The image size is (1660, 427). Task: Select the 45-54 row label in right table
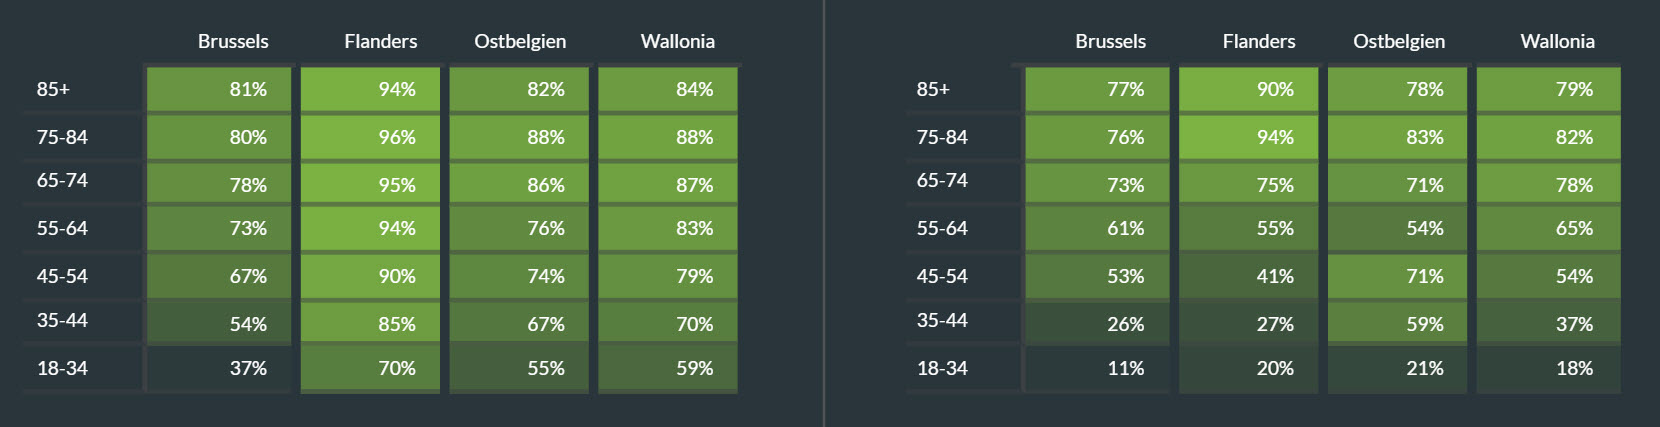pos(942,276)
